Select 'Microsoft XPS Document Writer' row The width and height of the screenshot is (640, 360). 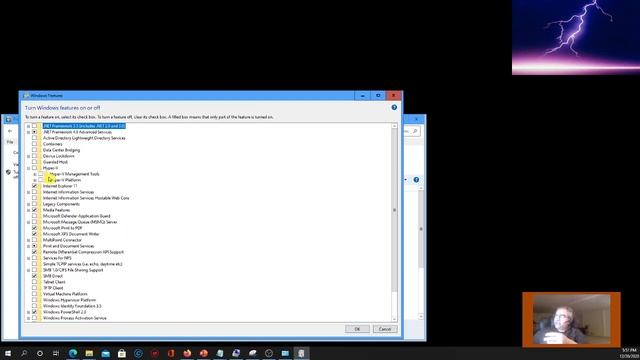(71, 234)
